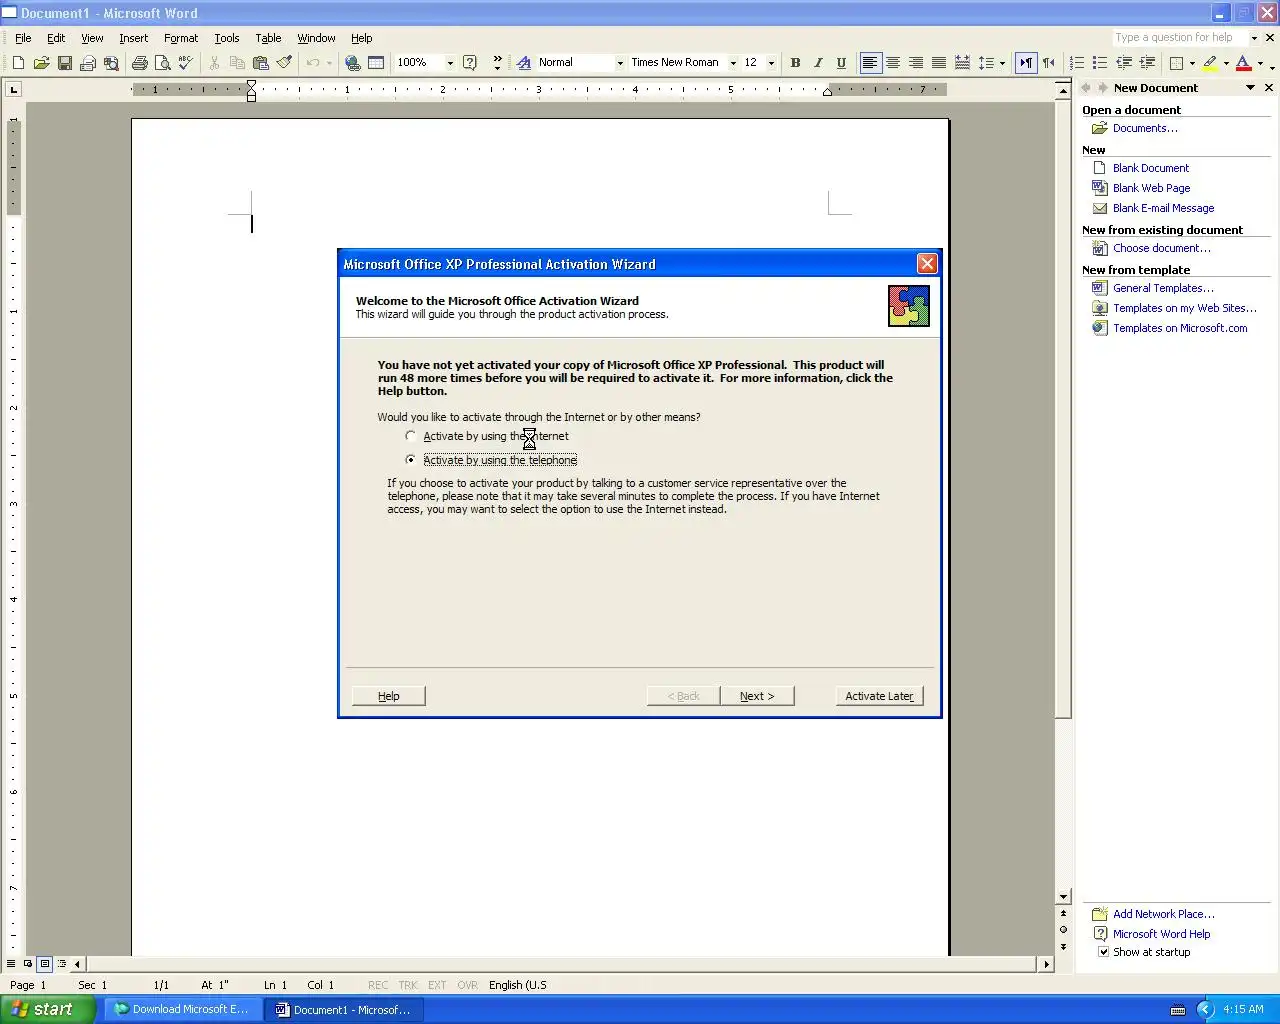
Task: Open the Edit menu
Action: (56, 38)
